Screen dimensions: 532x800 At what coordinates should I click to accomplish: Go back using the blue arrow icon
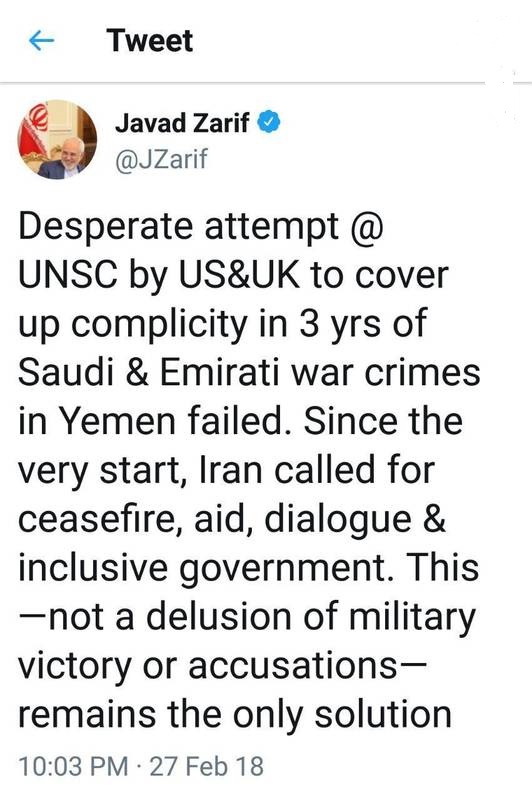(42, 40)
